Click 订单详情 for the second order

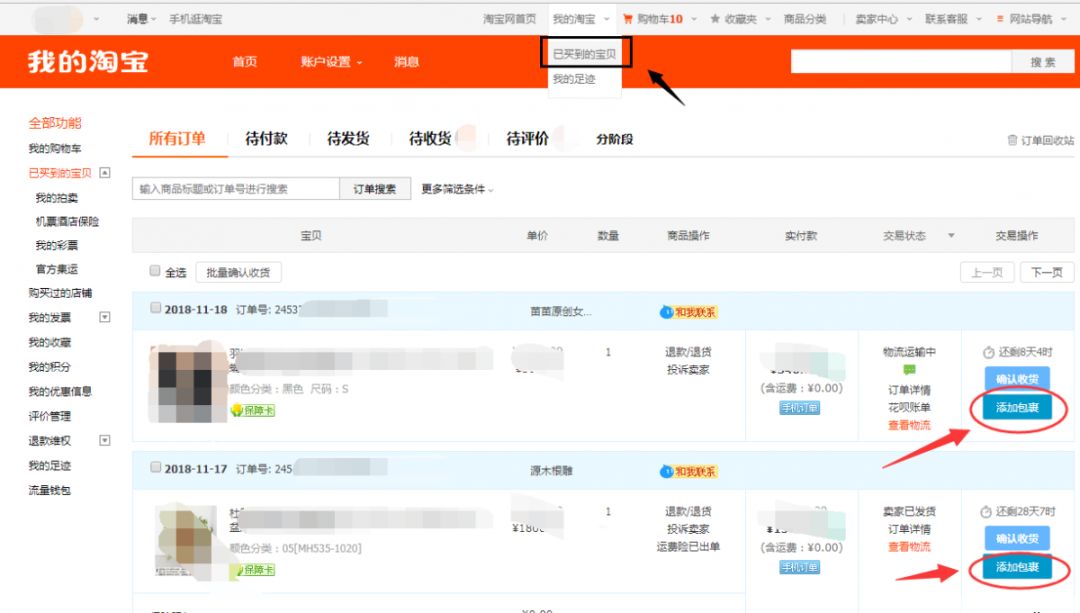pyautogui.click(x=909, y=529)
